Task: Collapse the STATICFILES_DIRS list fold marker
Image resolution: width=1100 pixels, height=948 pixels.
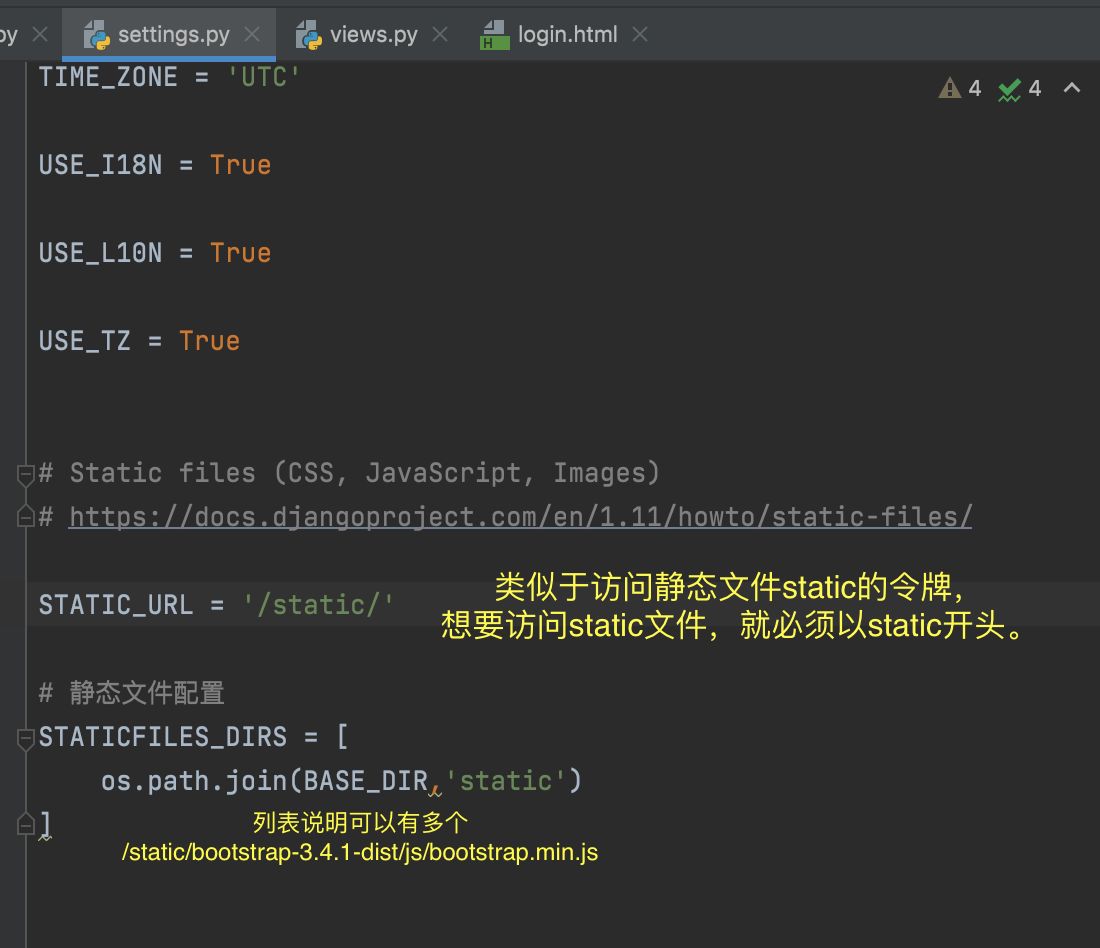Action: click(25, 739)
